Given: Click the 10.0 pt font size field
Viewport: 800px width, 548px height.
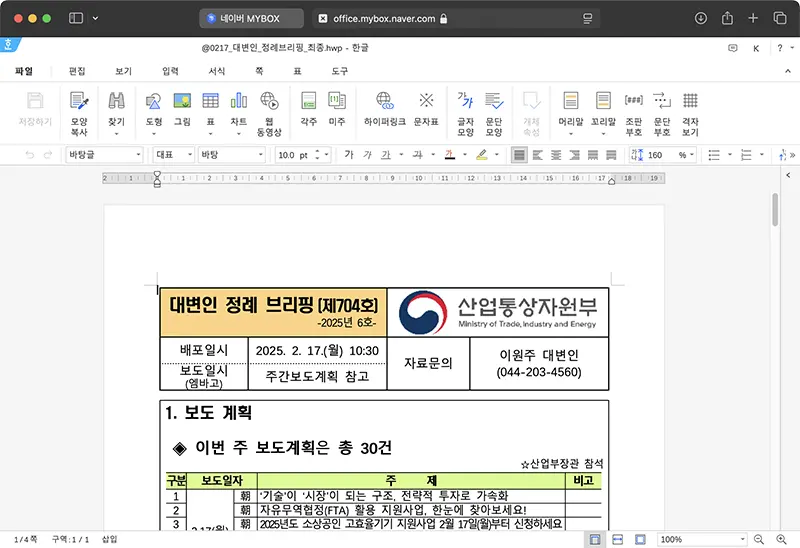Looking at the screenshot, I should point(293,155).
